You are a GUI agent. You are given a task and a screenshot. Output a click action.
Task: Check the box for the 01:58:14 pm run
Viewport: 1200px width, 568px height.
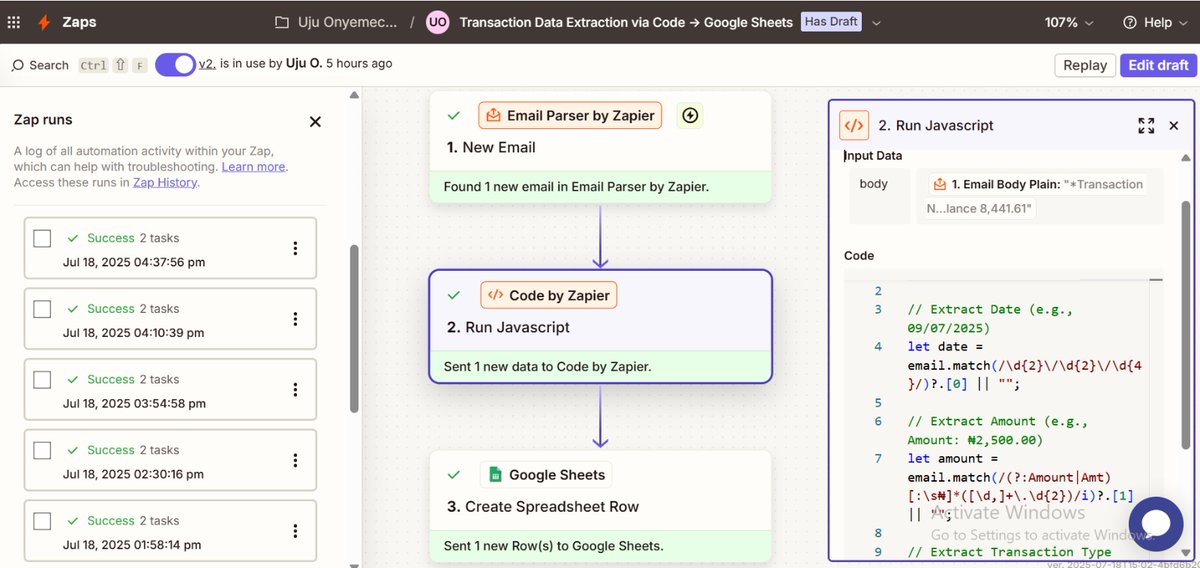tap(42, 521)
